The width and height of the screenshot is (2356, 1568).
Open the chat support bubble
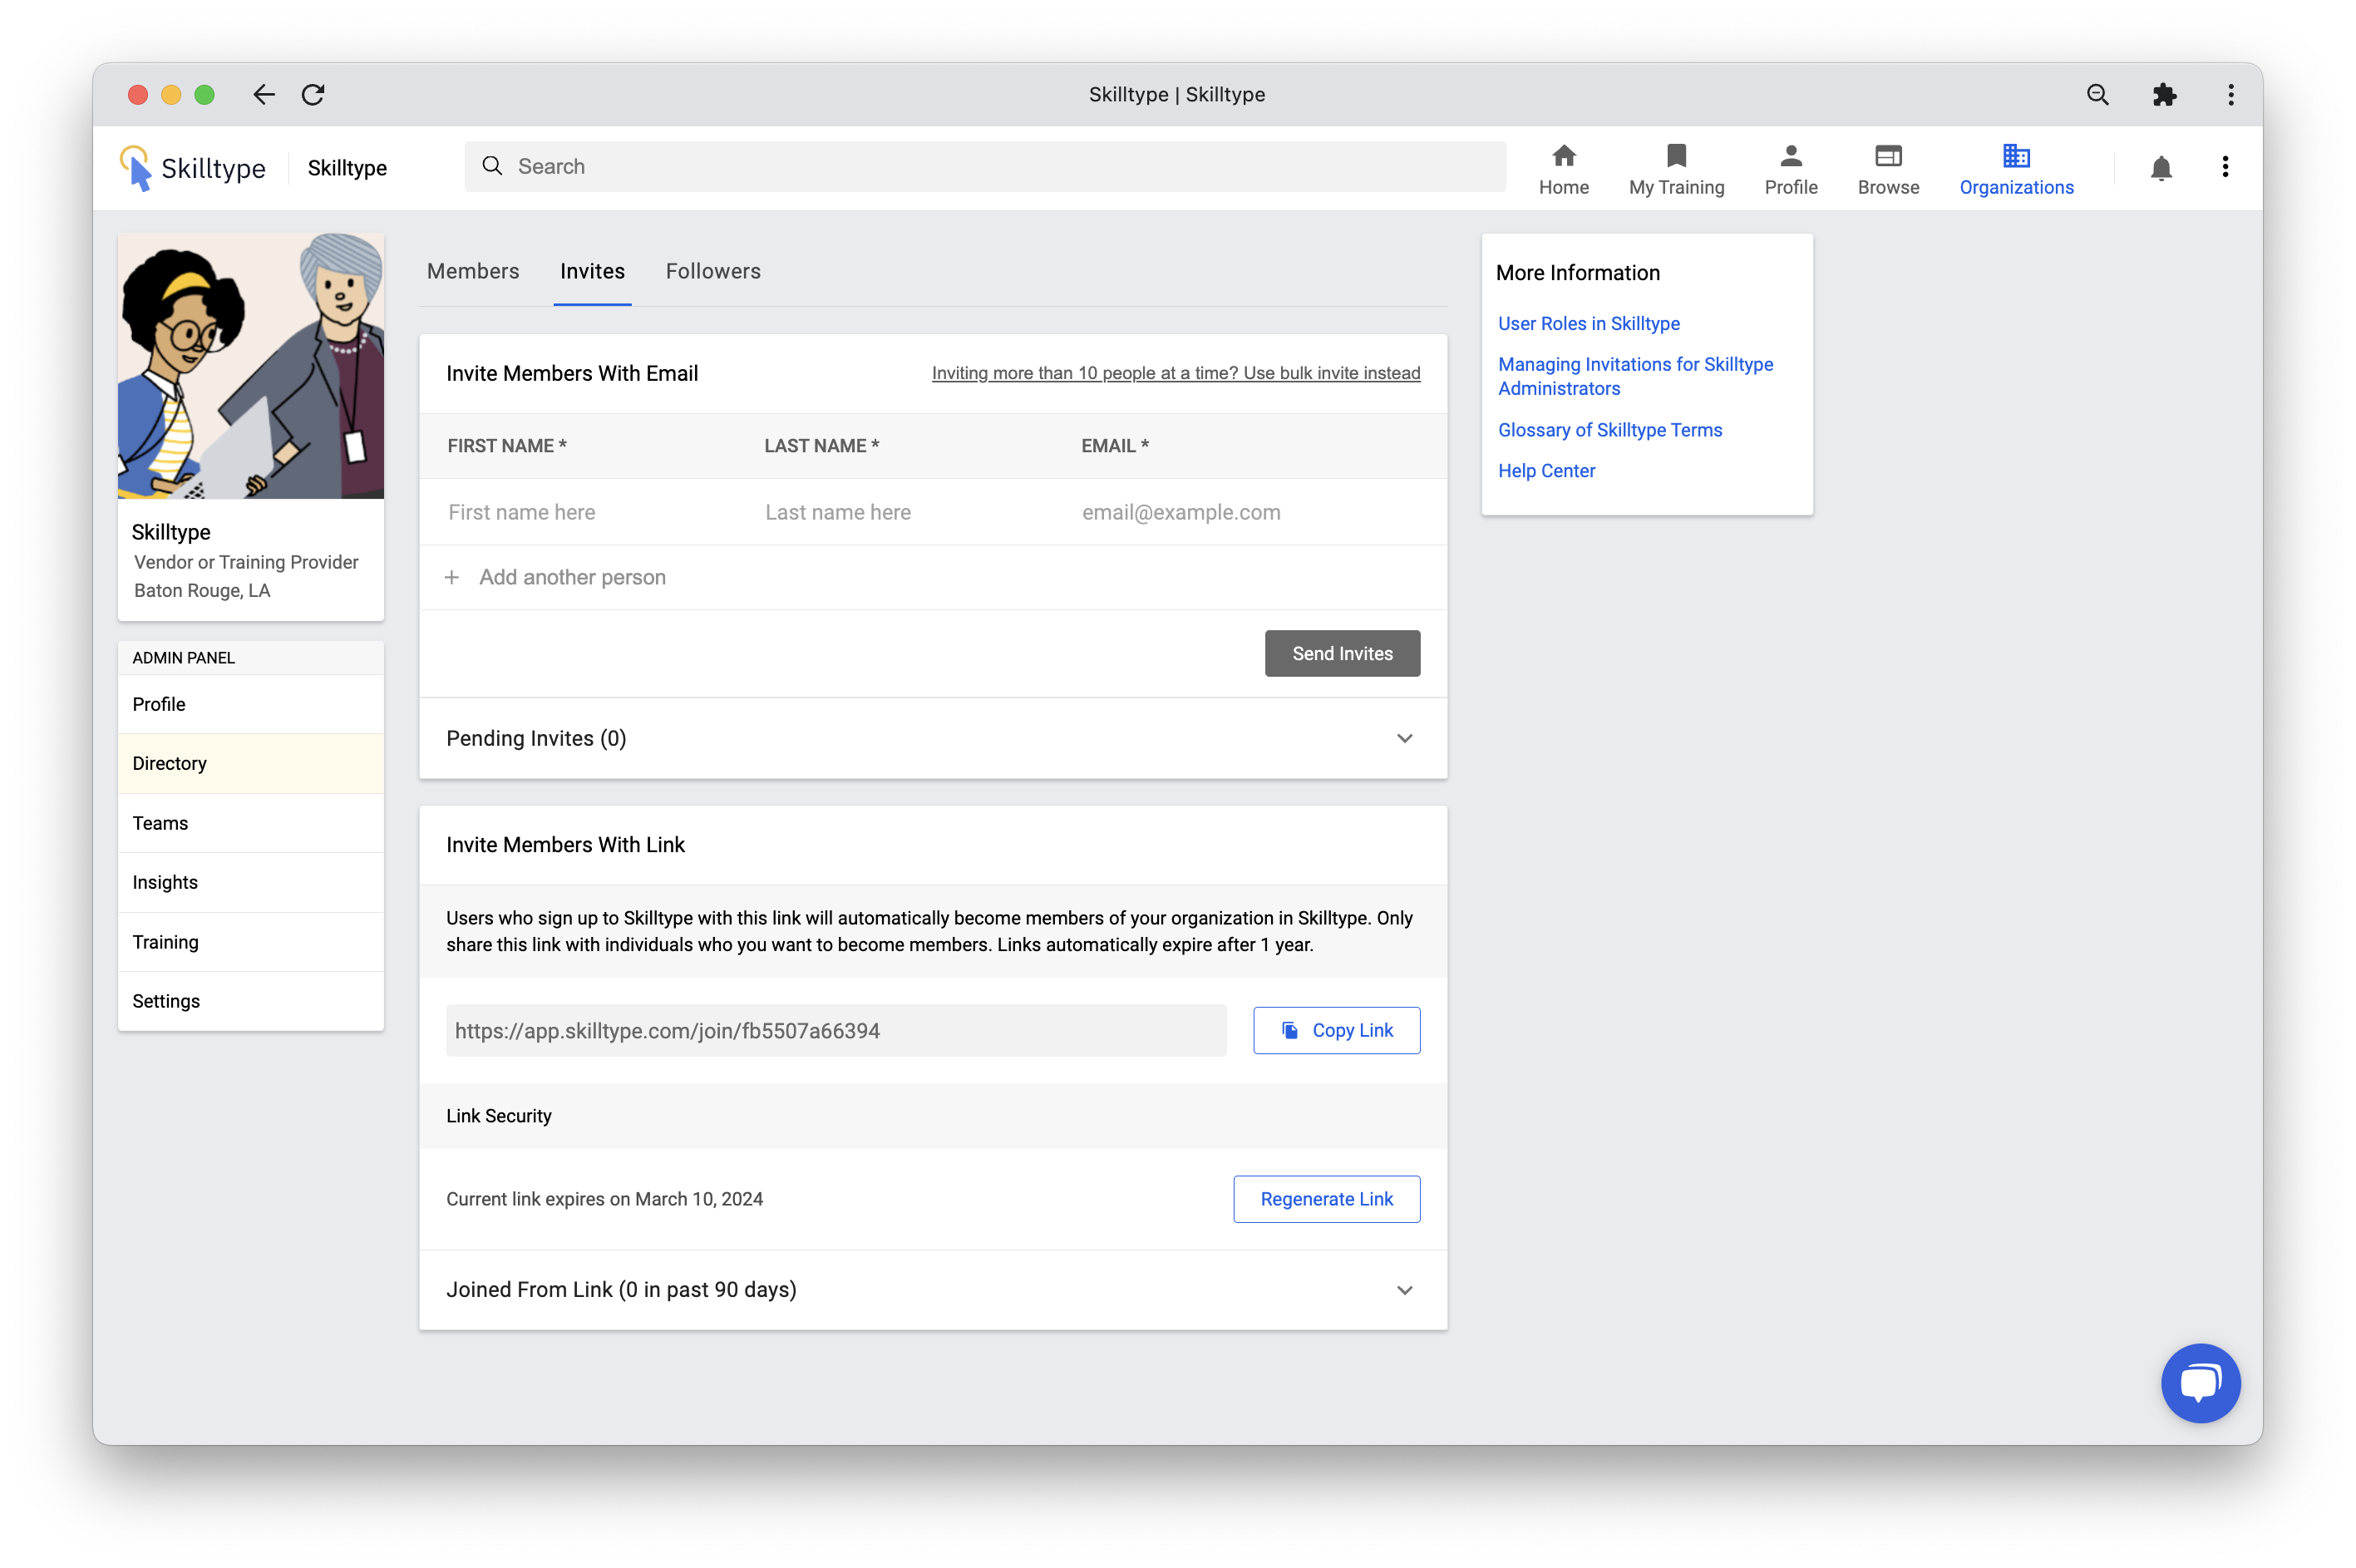[2199, 1382]
